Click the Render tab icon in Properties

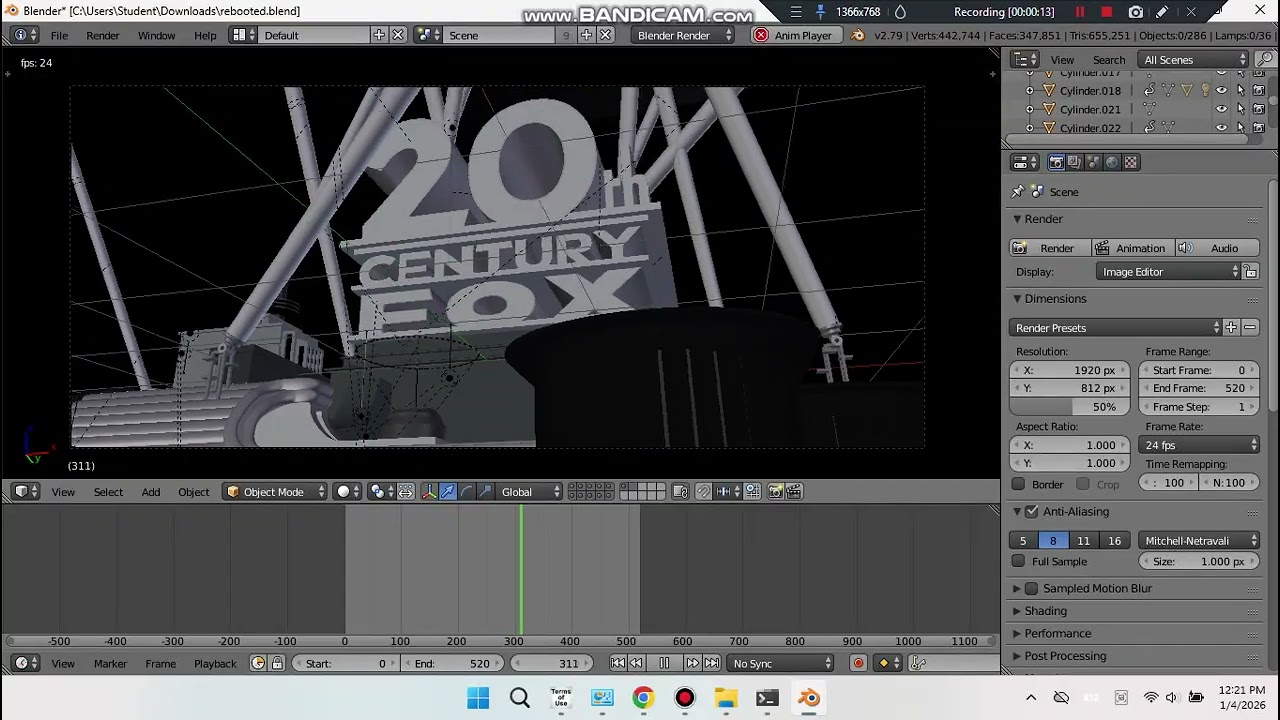(x=1056, y=162)
